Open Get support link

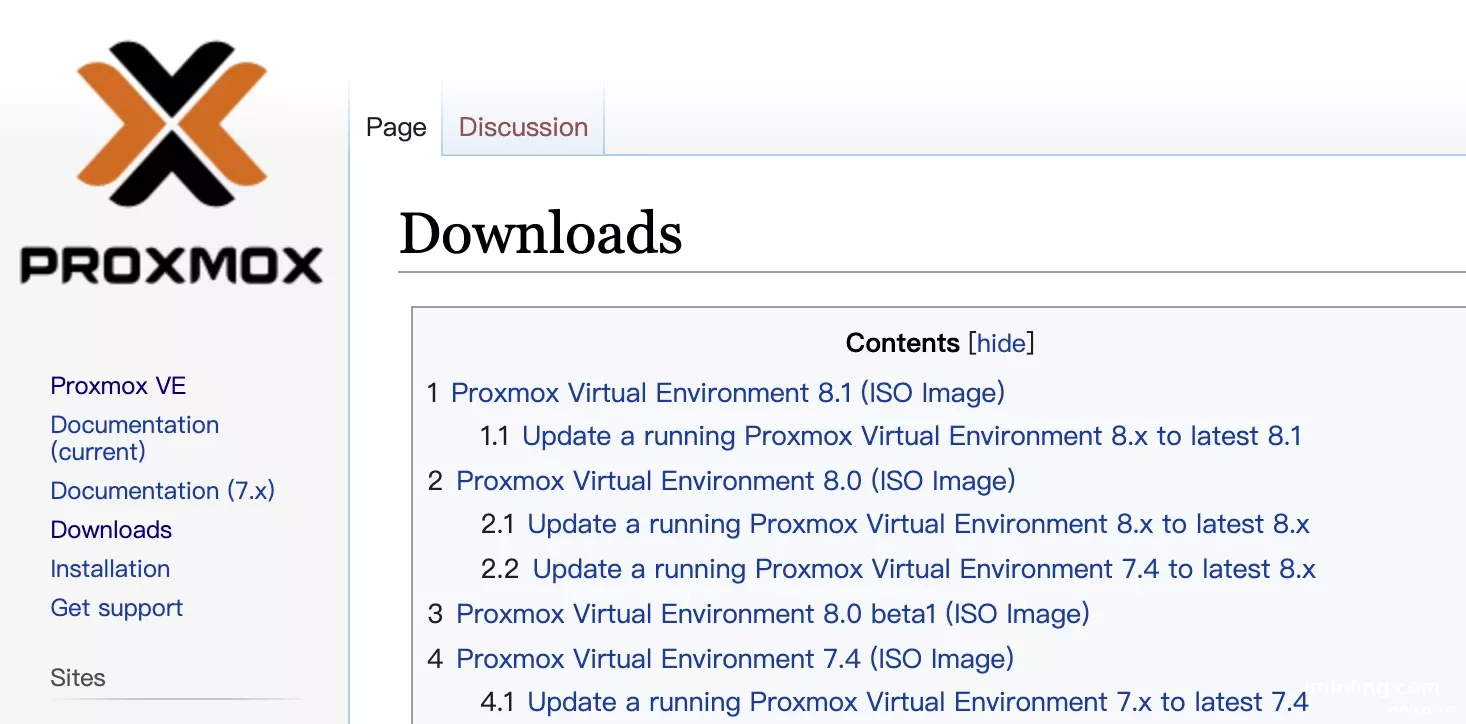click(117, 608)
